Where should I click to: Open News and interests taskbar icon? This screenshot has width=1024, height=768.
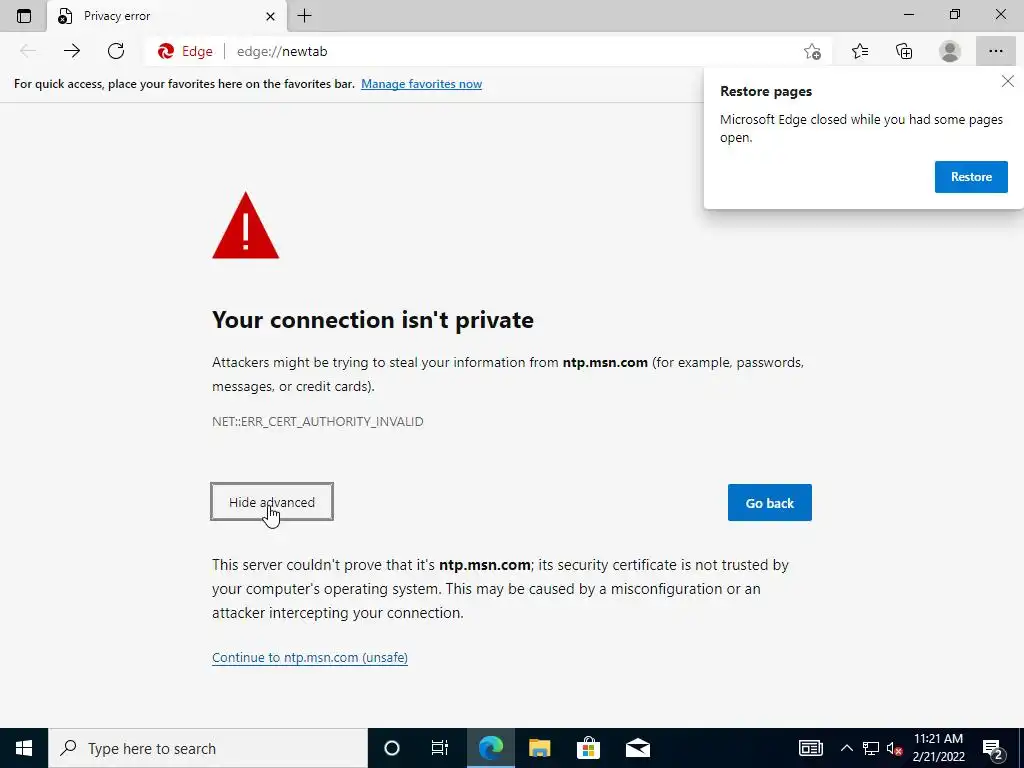pyautogui.click(x=810, y=748)
